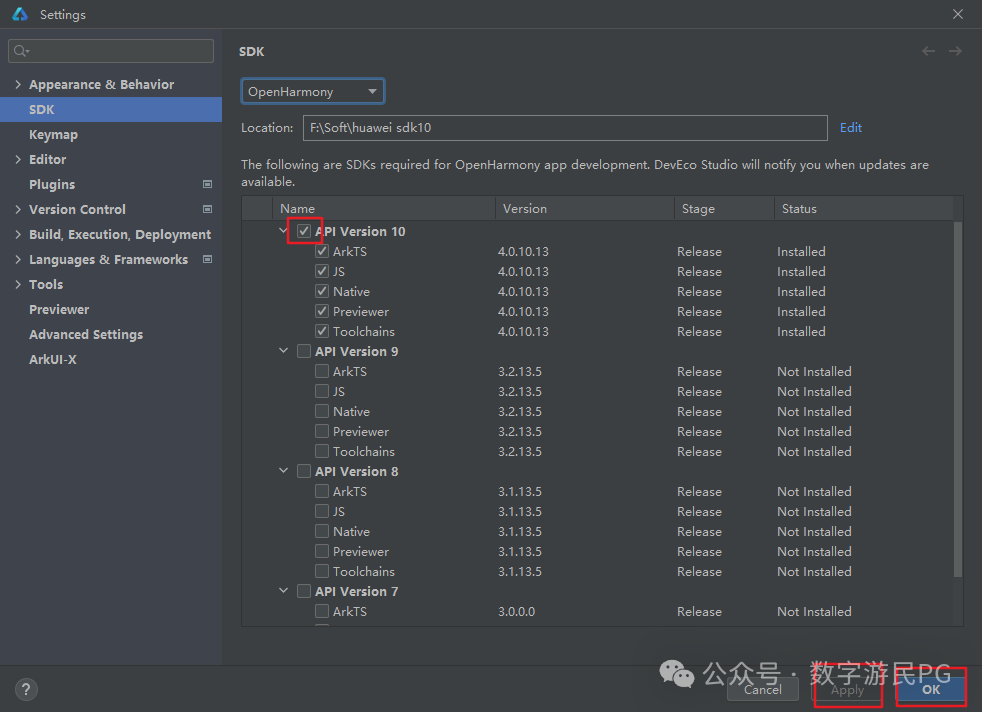
Task: Click the project-level icon beside Version Control
Action: [207, 209]
